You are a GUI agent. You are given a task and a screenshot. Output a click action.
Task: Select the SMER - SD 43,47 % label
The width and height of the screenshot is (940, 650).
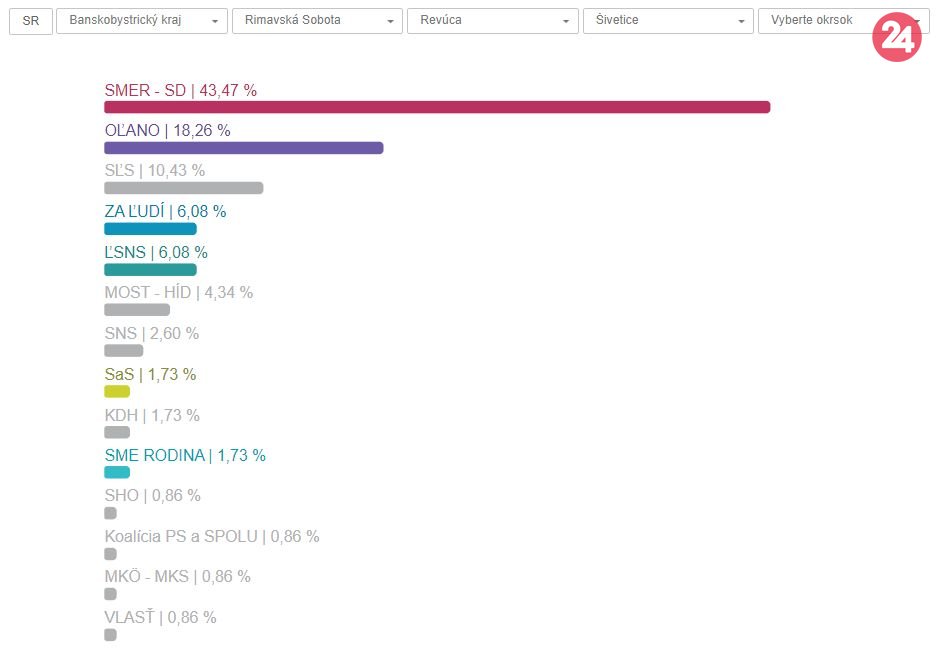(180, 90)
